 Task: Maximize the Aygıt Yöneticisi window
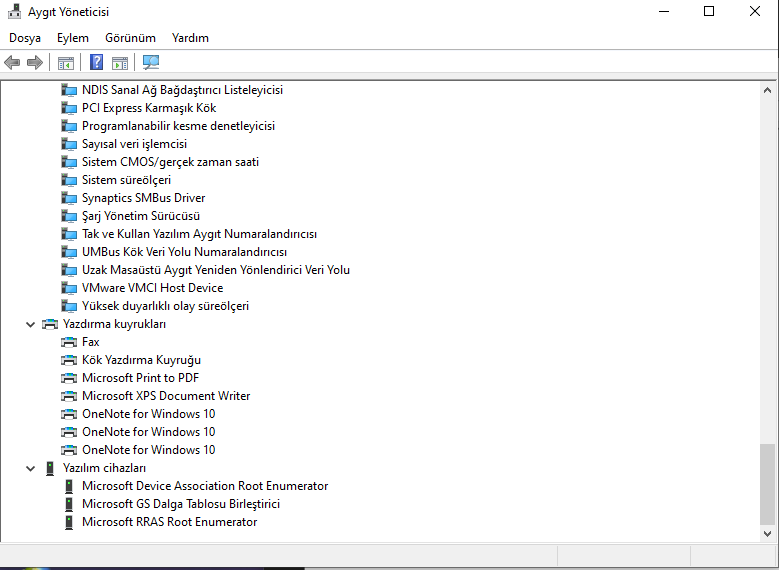(x=709, y=11)
